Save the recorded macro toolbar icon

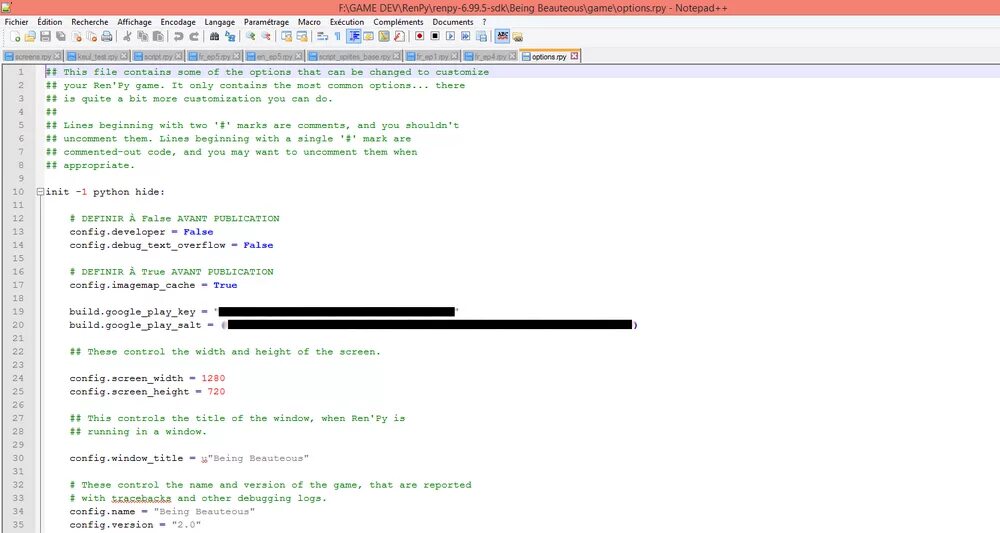[482, 36]
